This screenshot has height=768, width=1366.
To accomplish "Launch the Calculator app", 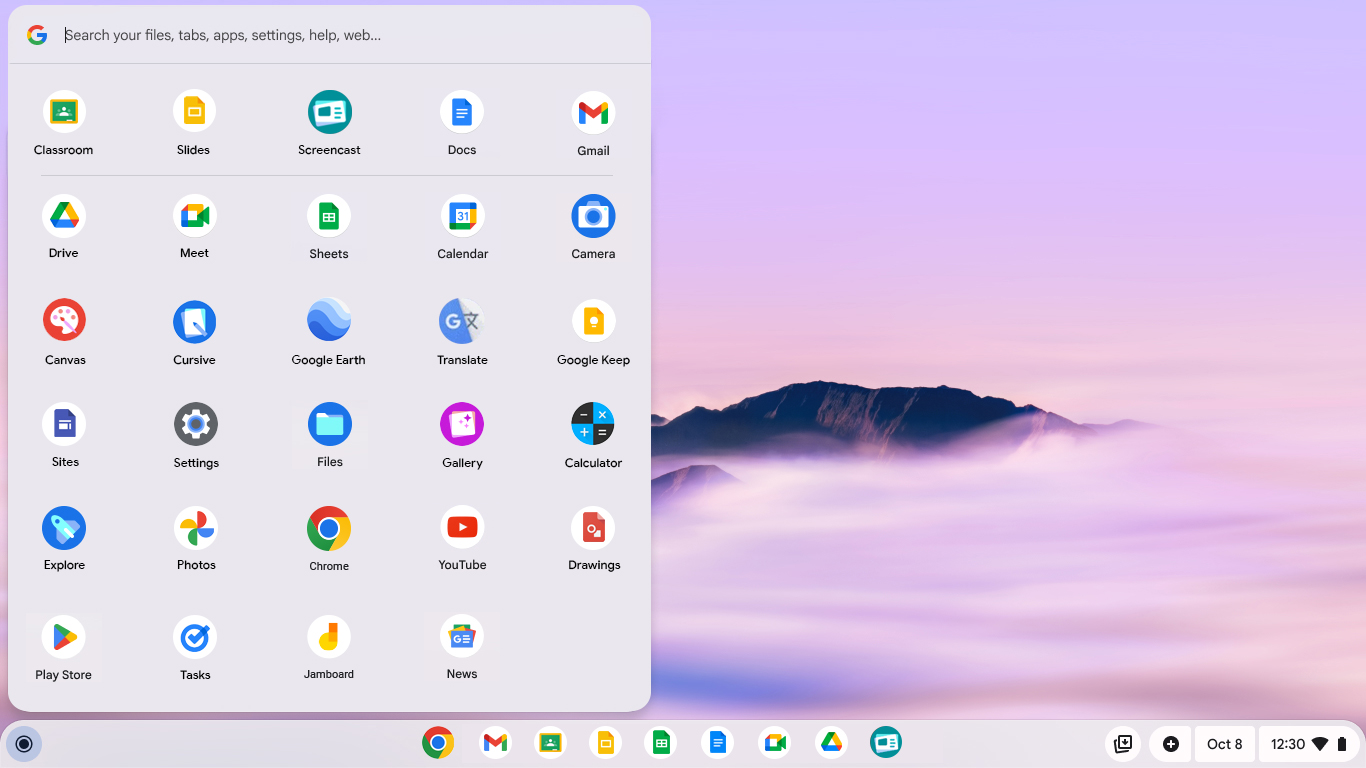I will pos(593,423).
